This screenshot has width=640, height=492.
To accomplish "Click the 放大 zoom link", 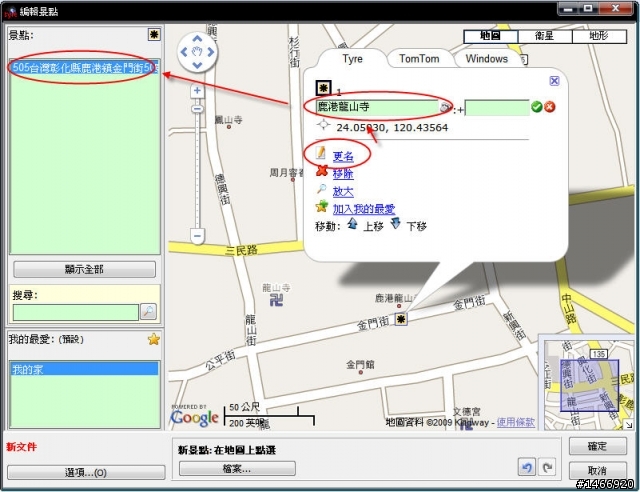I will pyautogui.click(x=343, y=191).
